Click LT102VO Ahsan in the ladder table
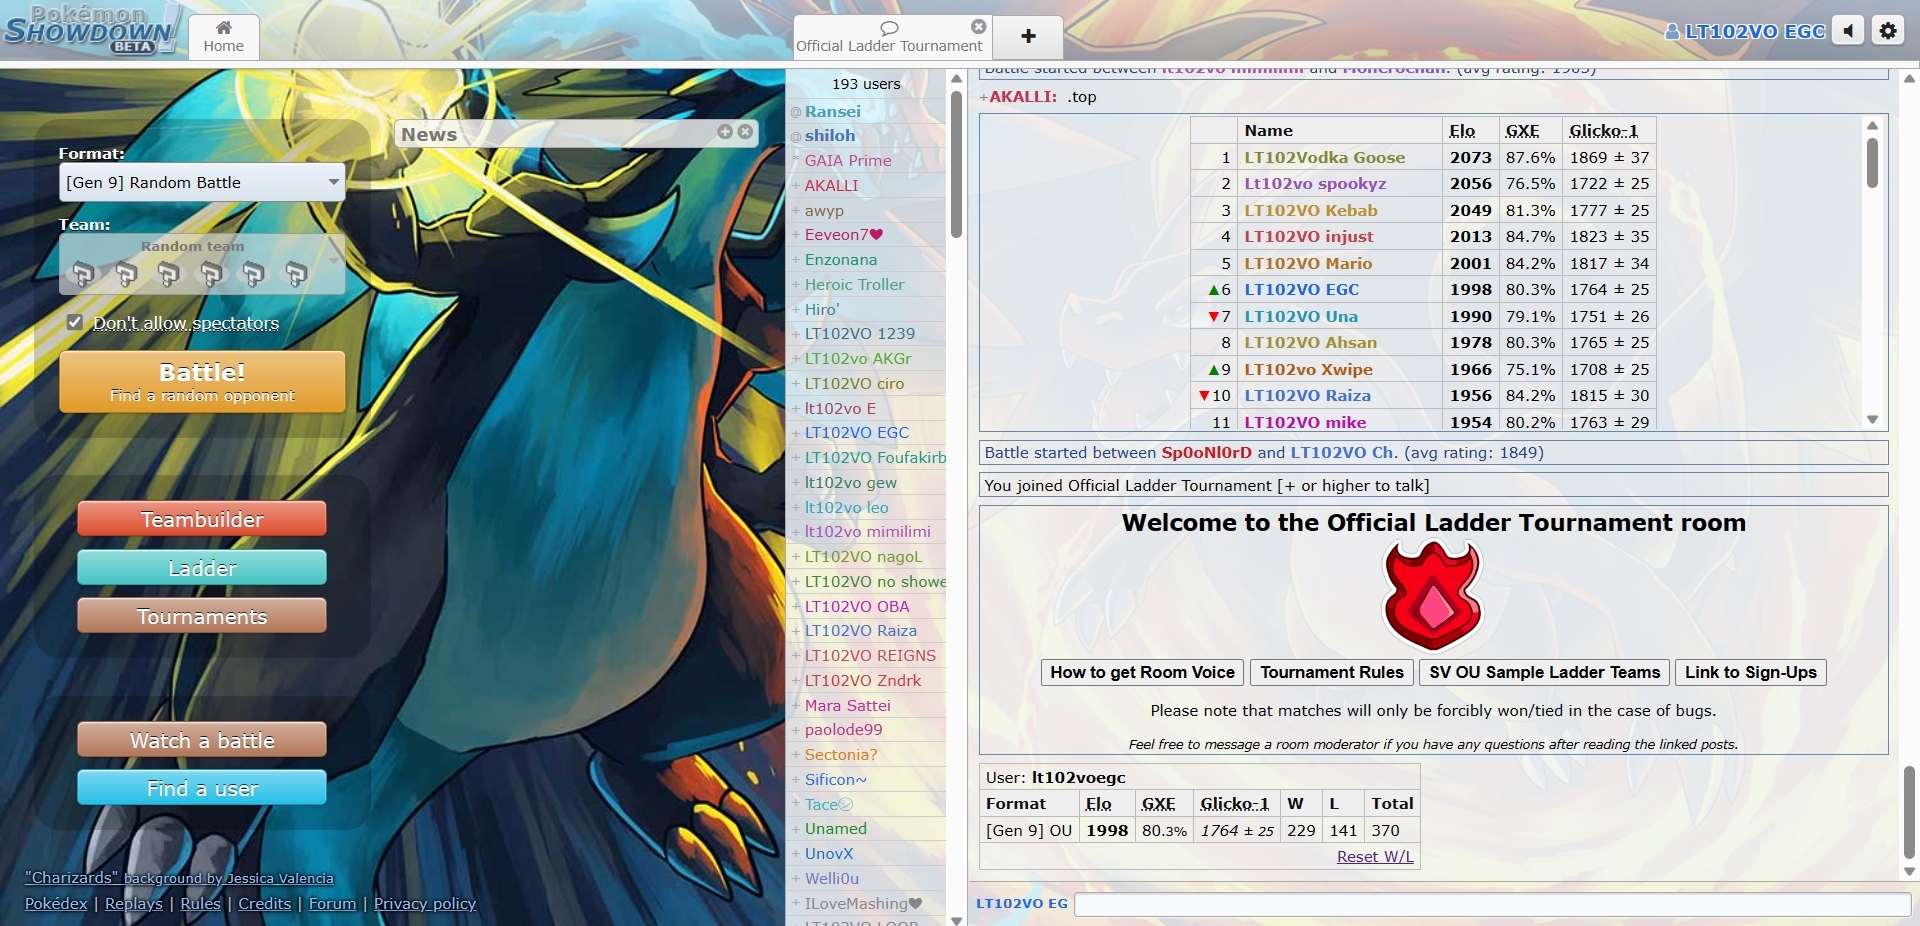The height and width of the screenshot is (926, 1920). pos(1310,343)
